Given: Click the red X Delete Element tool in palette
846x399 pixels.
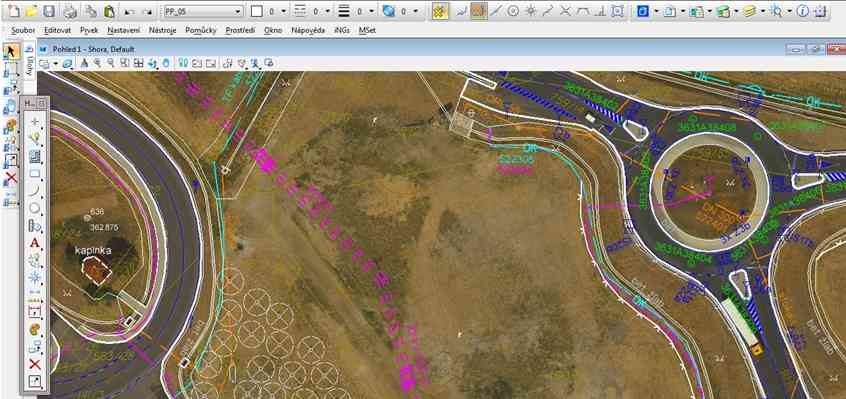Looking at the screenshot, I should click(x=35, y=364).
